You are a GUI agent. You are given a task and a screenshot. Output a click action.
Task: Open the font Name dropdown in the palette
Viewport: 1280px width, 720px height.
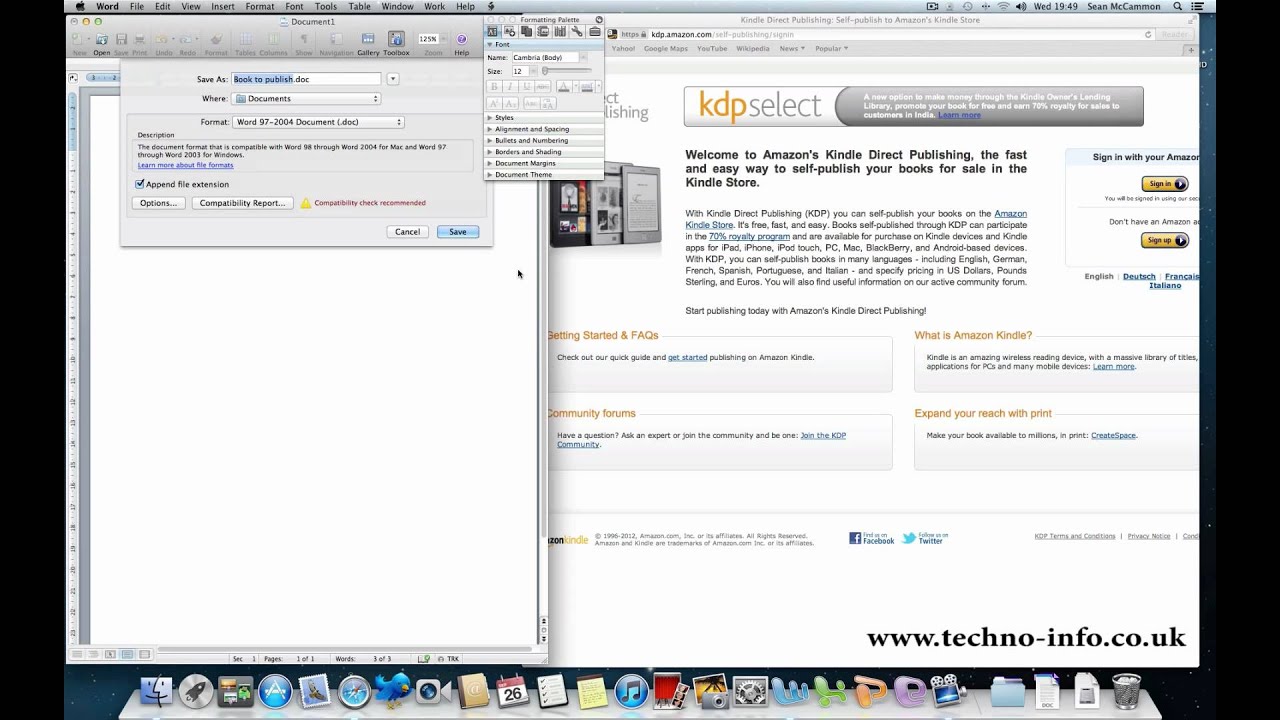tap(583, 58)
